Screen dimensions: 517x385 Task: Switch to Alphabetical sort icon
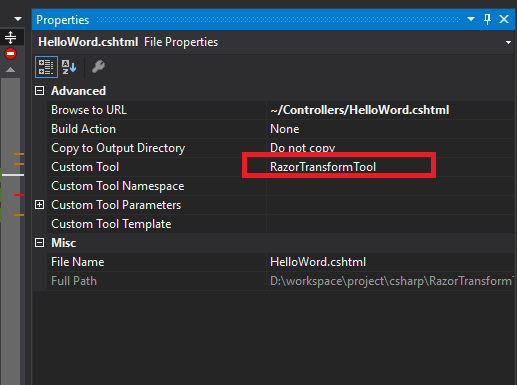(69, 67)
